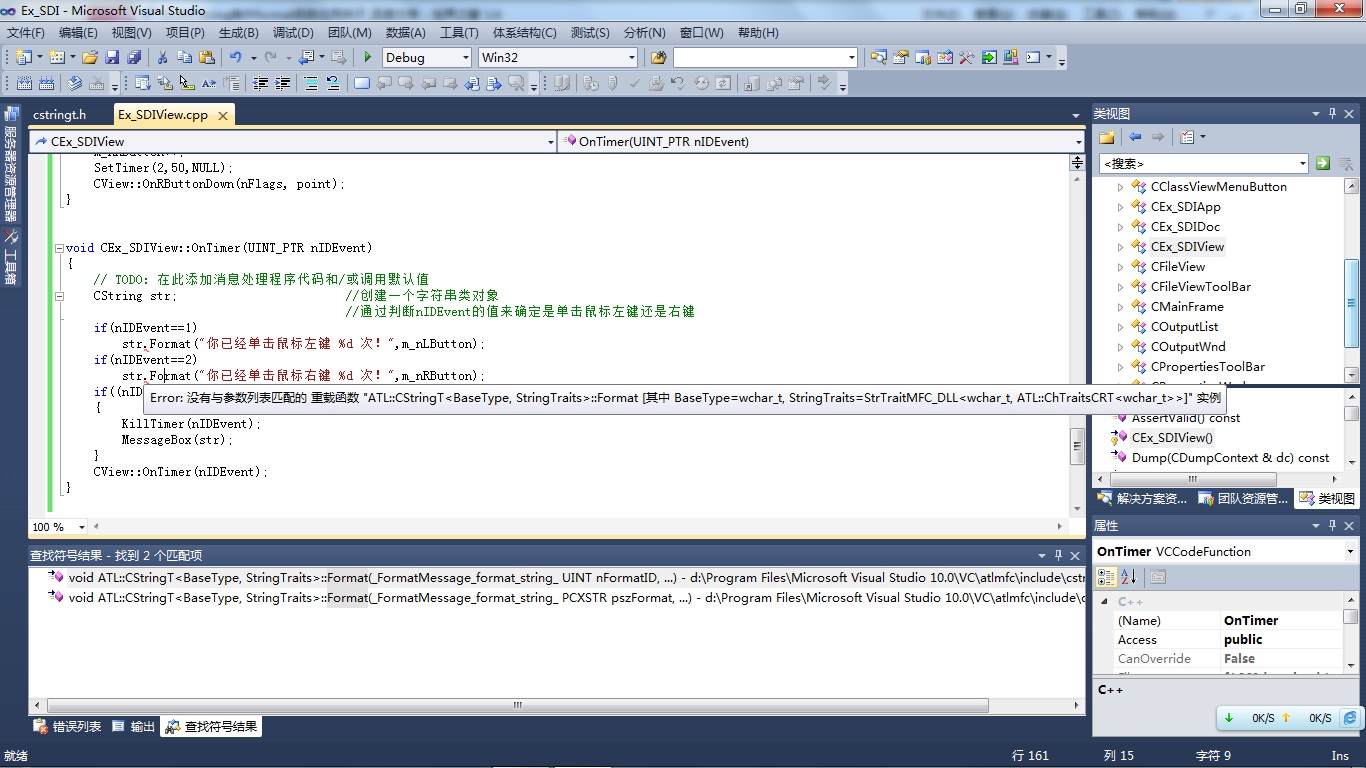Open the Properties Window toolbar icon
Image resolution: width=1366 pixels, height=768 pixels.
[901, 57]
